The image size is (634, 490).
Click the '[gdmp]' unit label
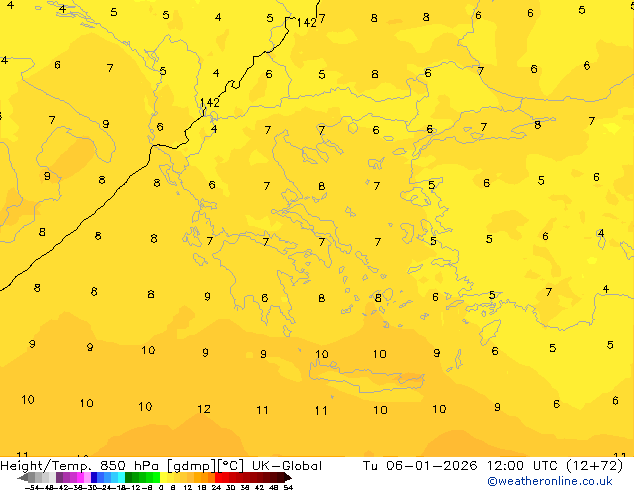[190, 466]
